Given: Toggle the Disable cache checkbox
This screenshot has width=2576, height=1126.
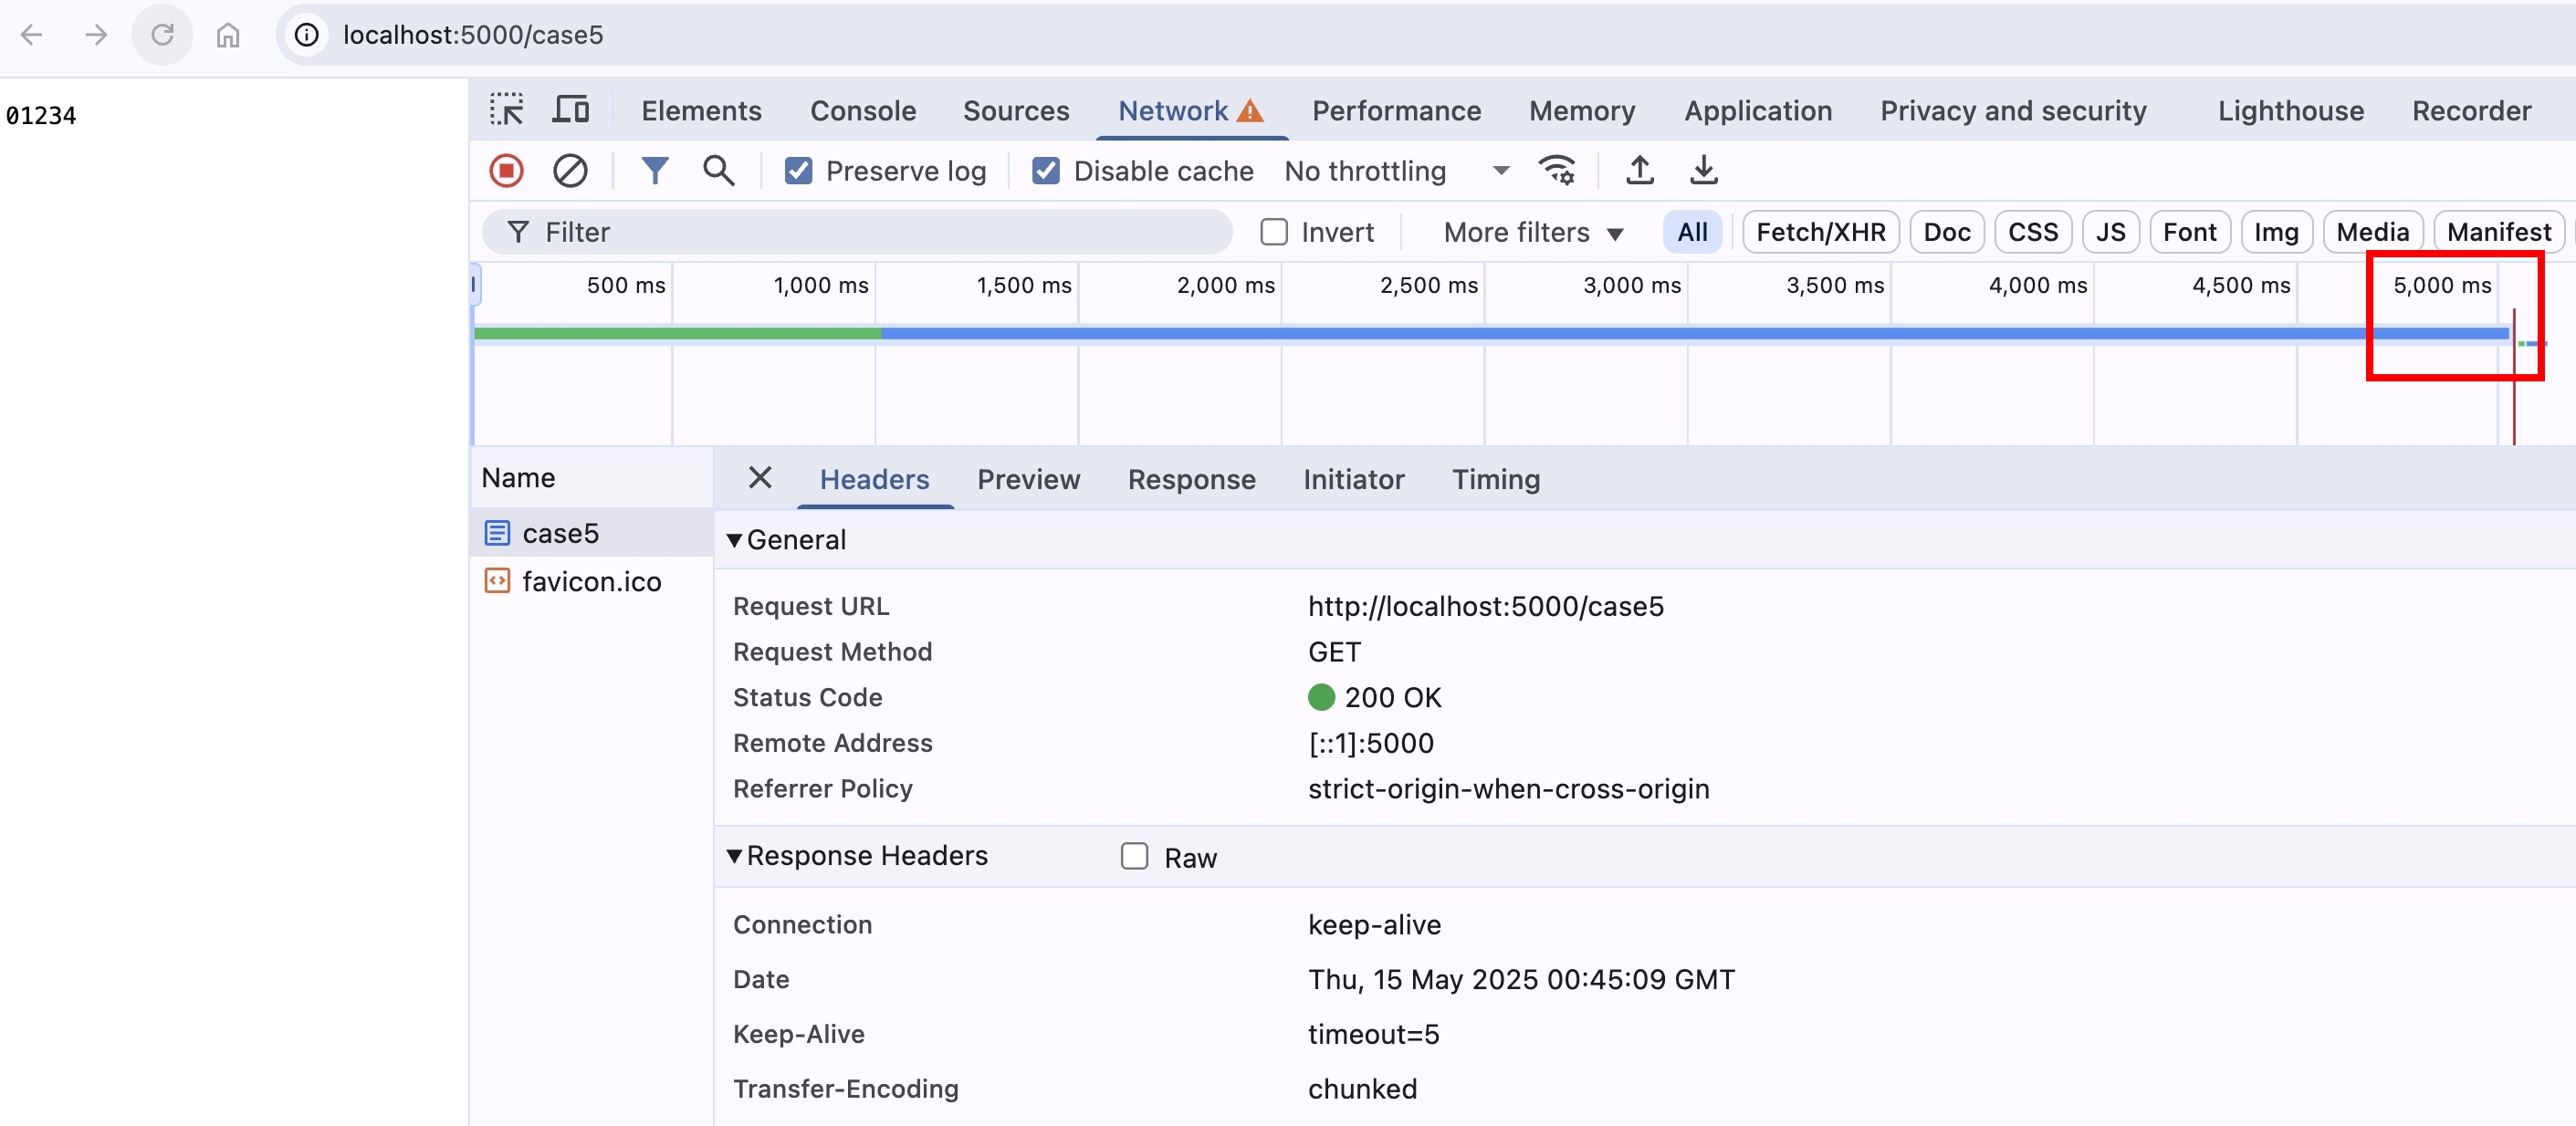Looking at the screenshot, I should [x=1046, y=171].
